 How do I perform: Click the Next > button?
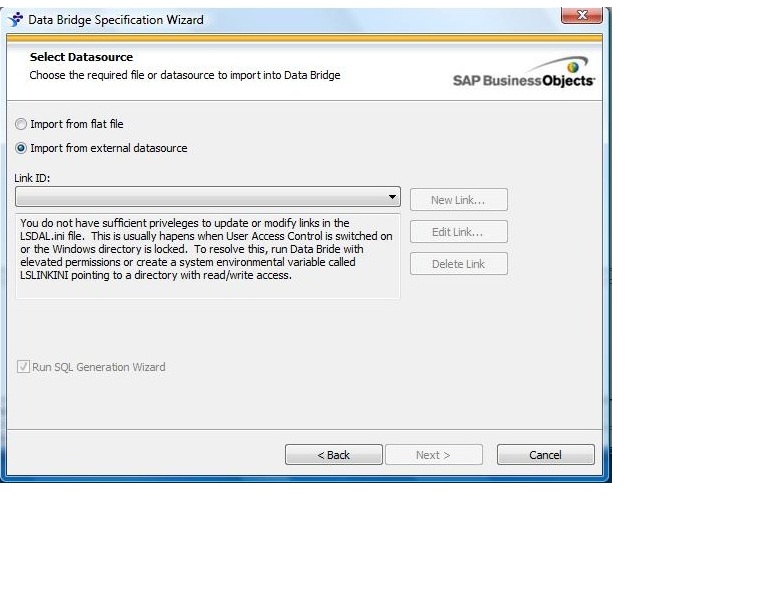click(x=433, y=455)
